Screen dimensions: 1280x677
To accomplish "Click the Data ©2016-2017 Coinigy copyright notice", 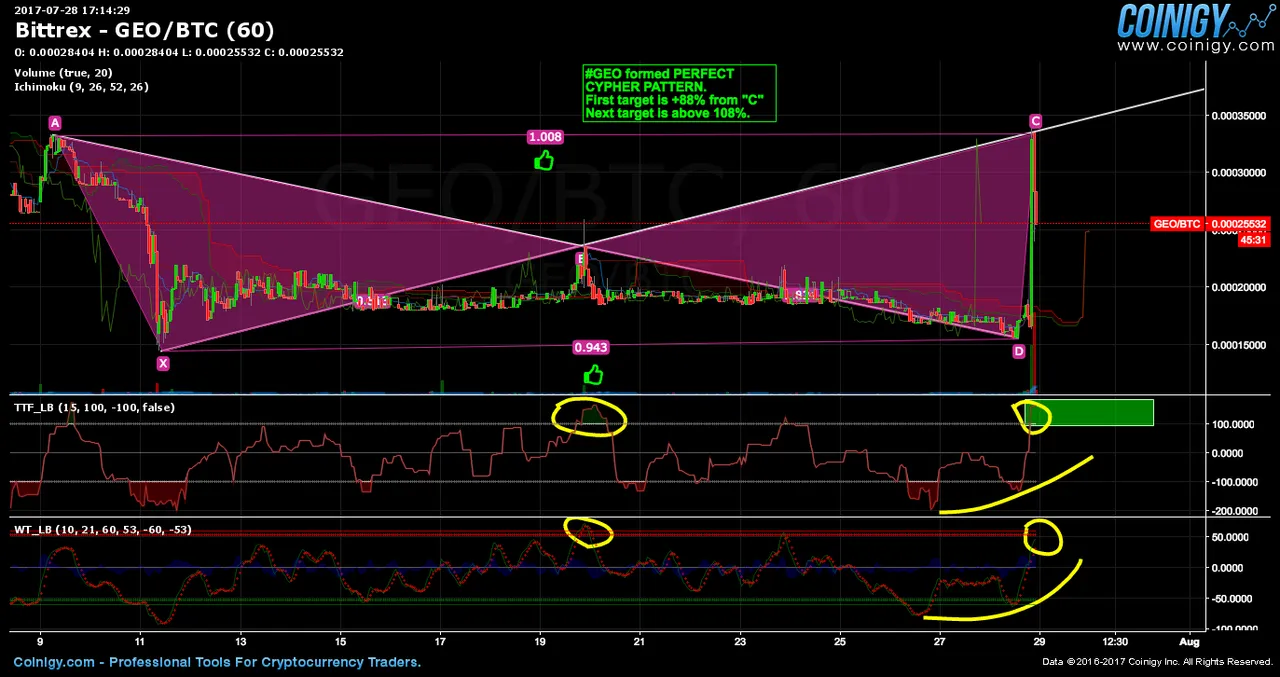I will click(x=1156, y=662).
